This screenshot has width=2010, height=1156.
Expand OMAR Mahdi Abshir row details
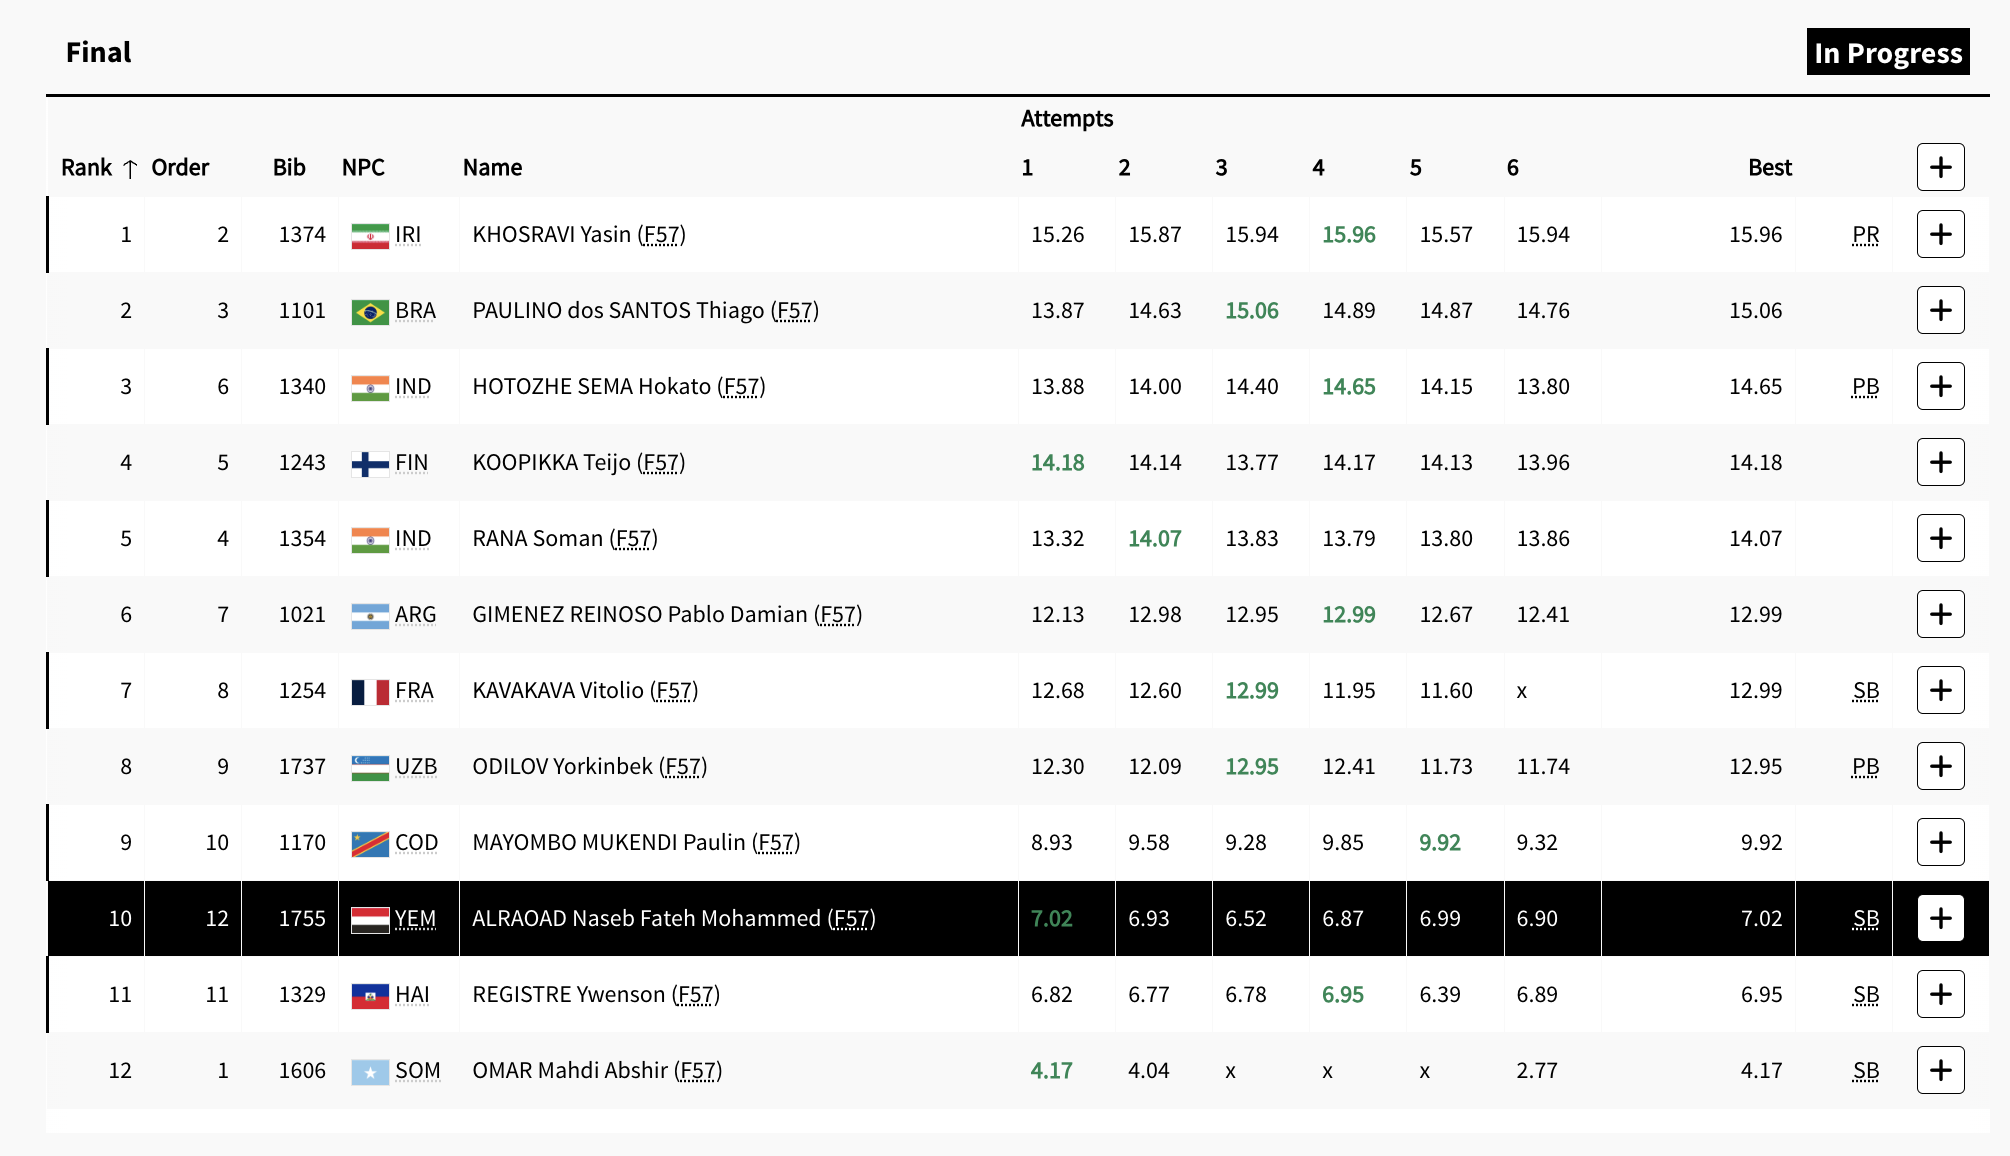coord(1940,1070)
